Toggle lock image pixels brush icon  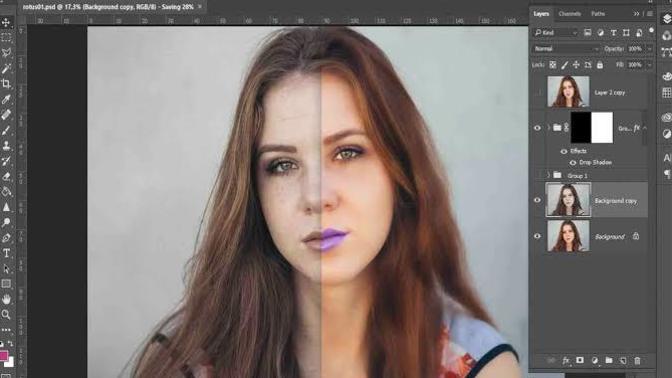564,65
